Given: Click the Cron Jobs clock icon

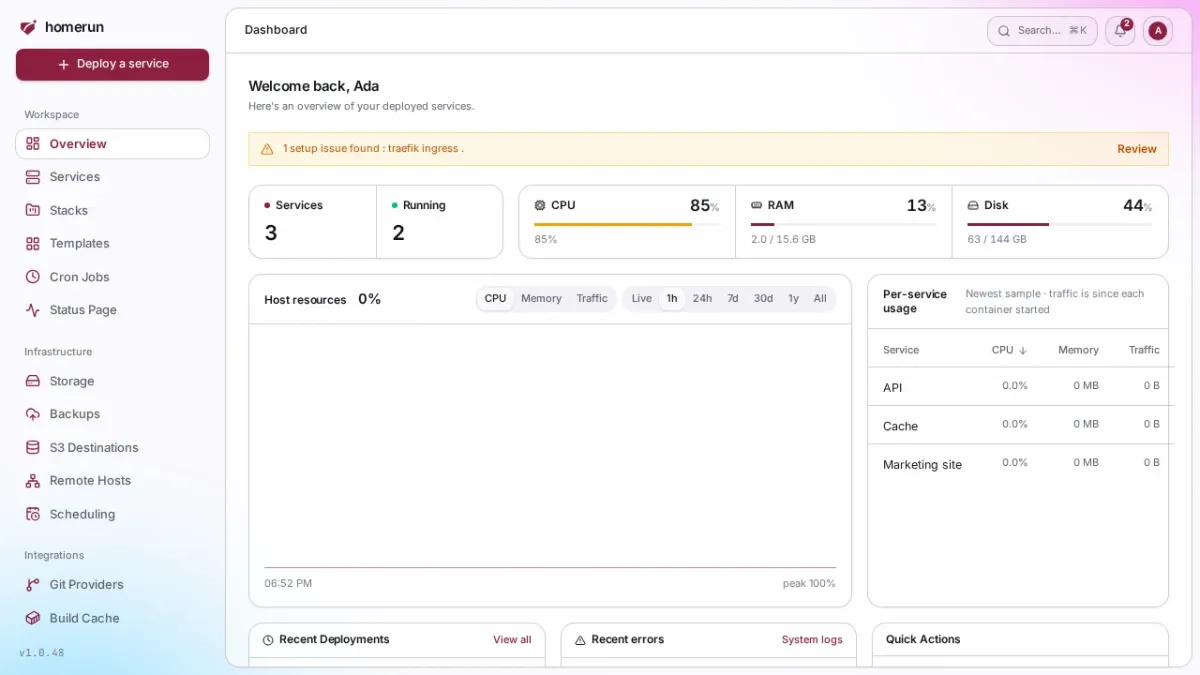Looking at the screenshot, I should click(32, 277).
